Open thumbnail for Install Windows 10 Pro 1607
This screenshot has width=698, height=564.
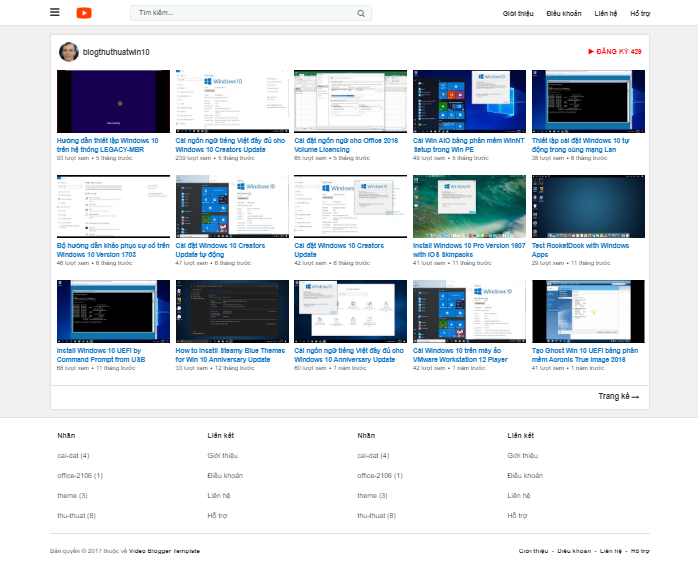(x=469, y=206)
